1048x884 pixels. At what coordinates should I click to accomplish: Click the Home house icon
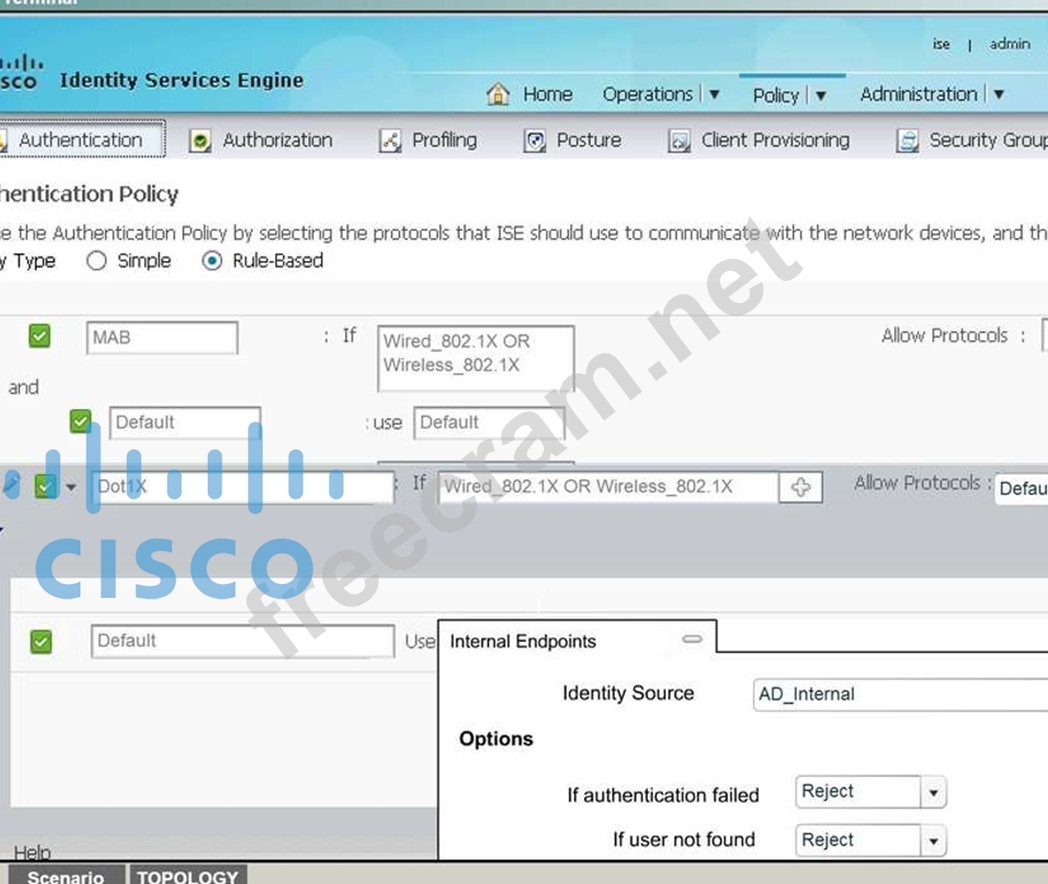coord(497,94)
